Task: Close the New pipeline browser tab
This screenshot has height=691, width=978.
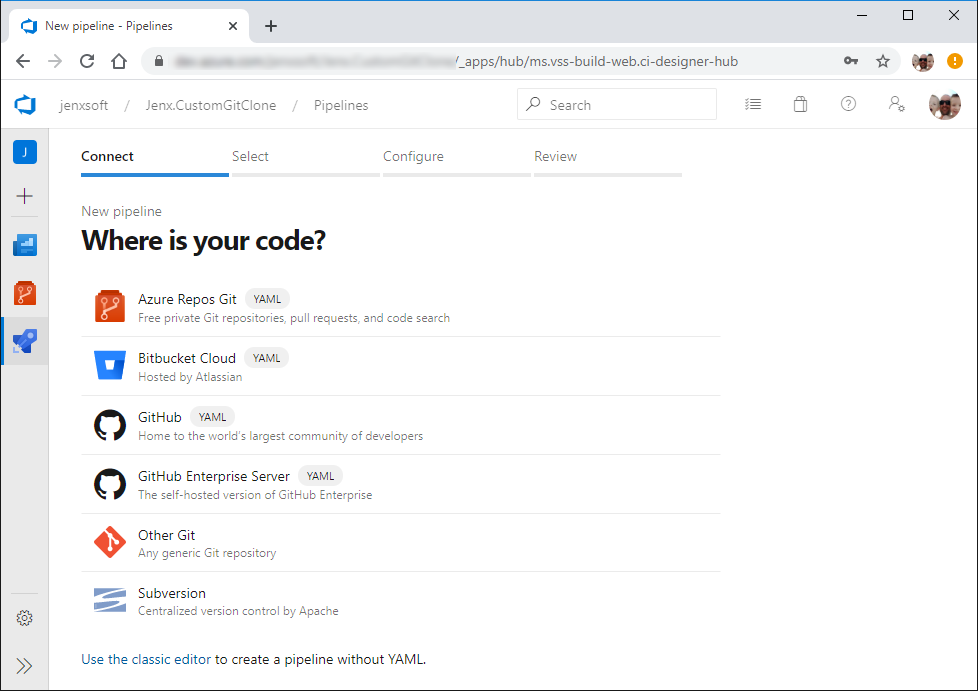Action: (233, 26)
